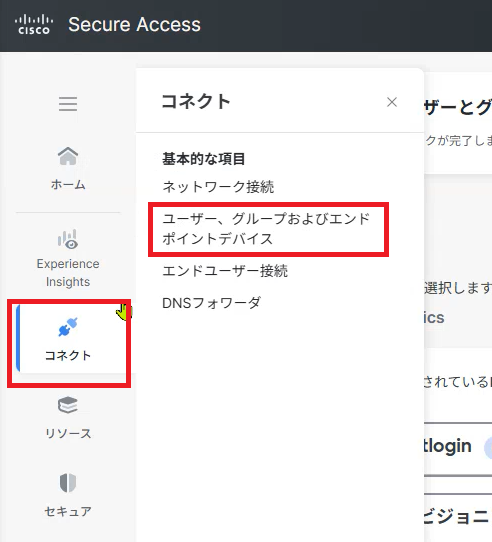
Task: Select ユーザー、グループおよびエンドポイントデバイス
Action: pyautogui.click(x=266, y=229)
